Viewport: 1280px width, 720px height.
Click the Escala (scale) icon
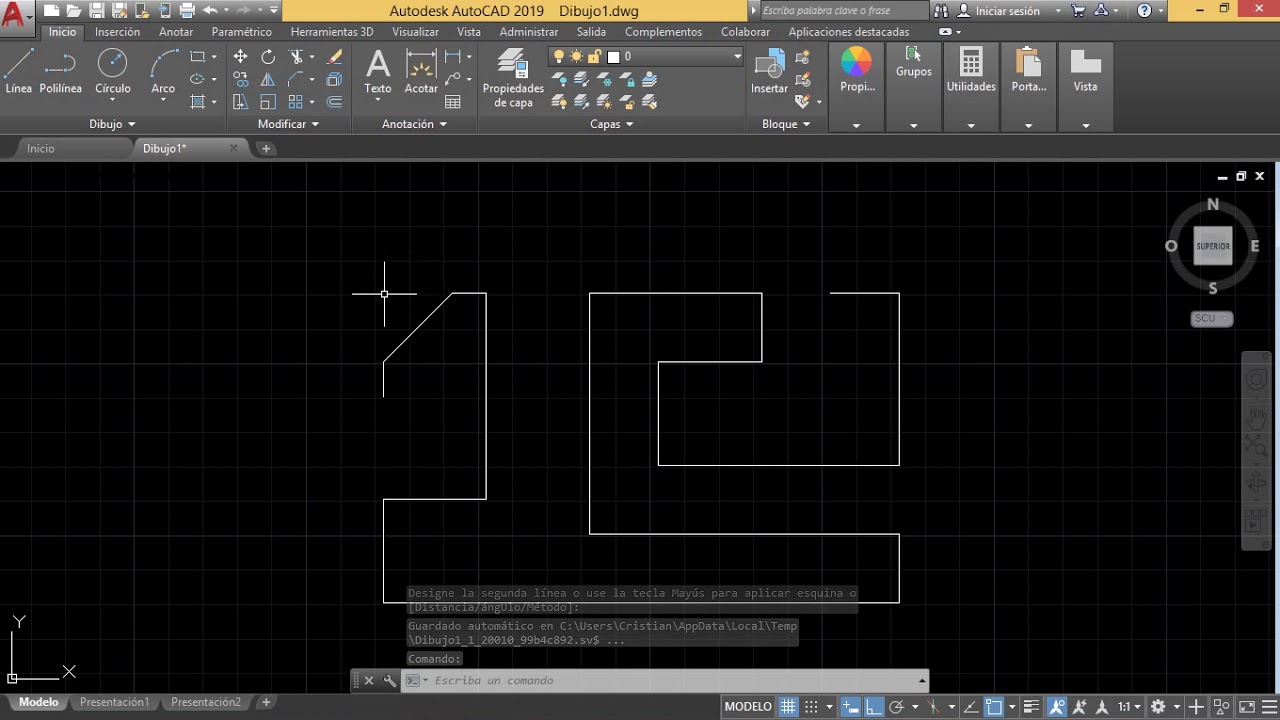tap(268, 101)
